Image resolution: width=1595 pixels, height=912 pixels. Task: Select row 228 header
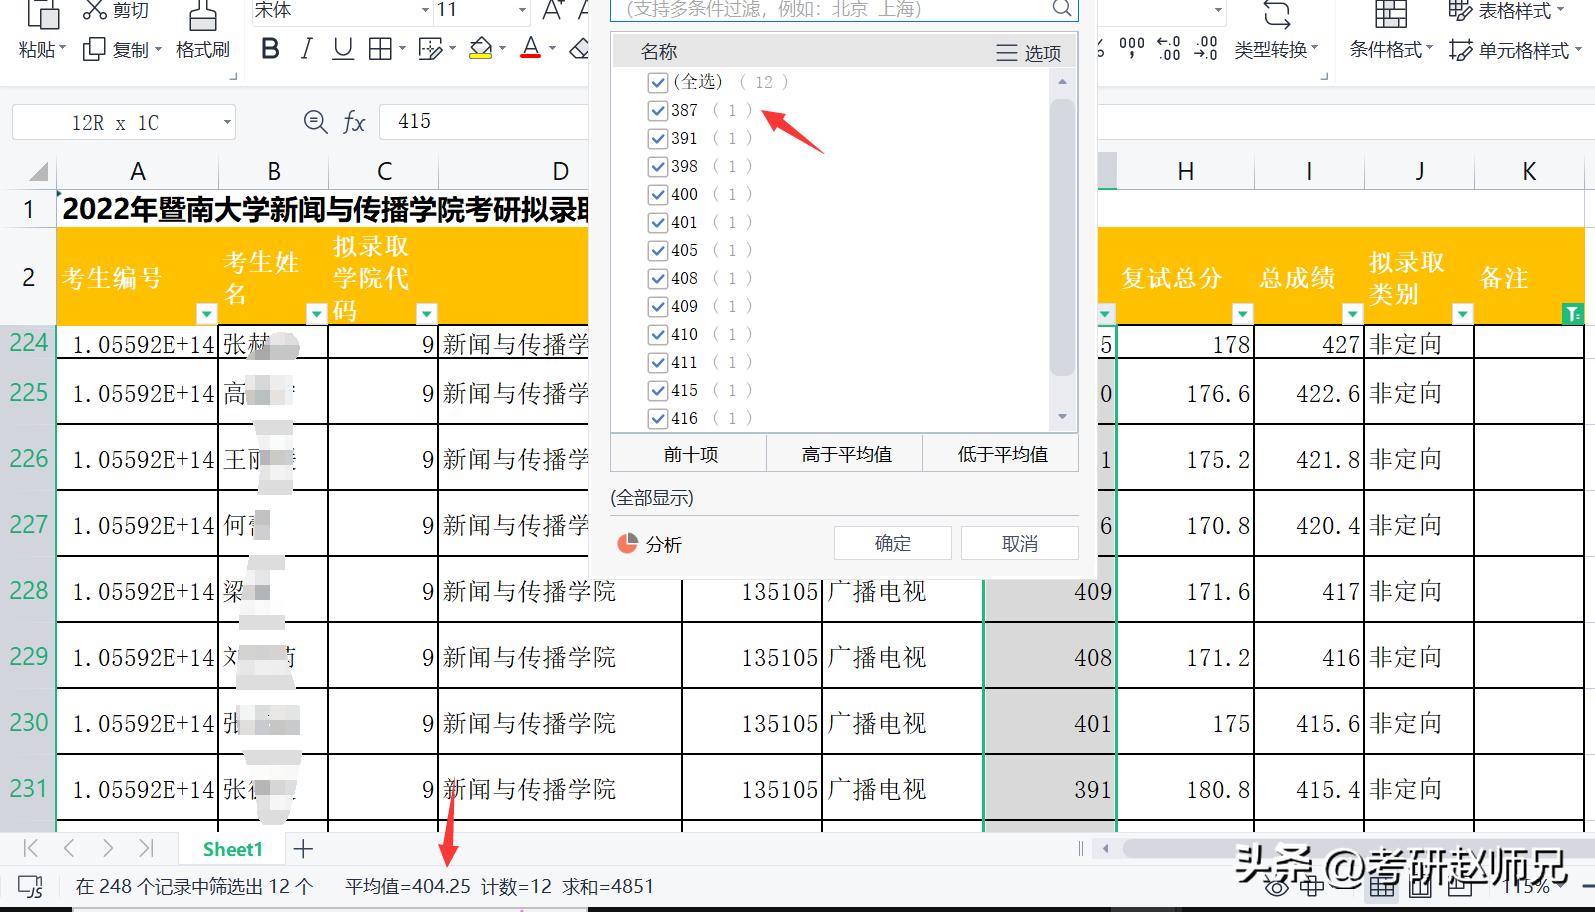pyautogui.click(x=28, y=590)
